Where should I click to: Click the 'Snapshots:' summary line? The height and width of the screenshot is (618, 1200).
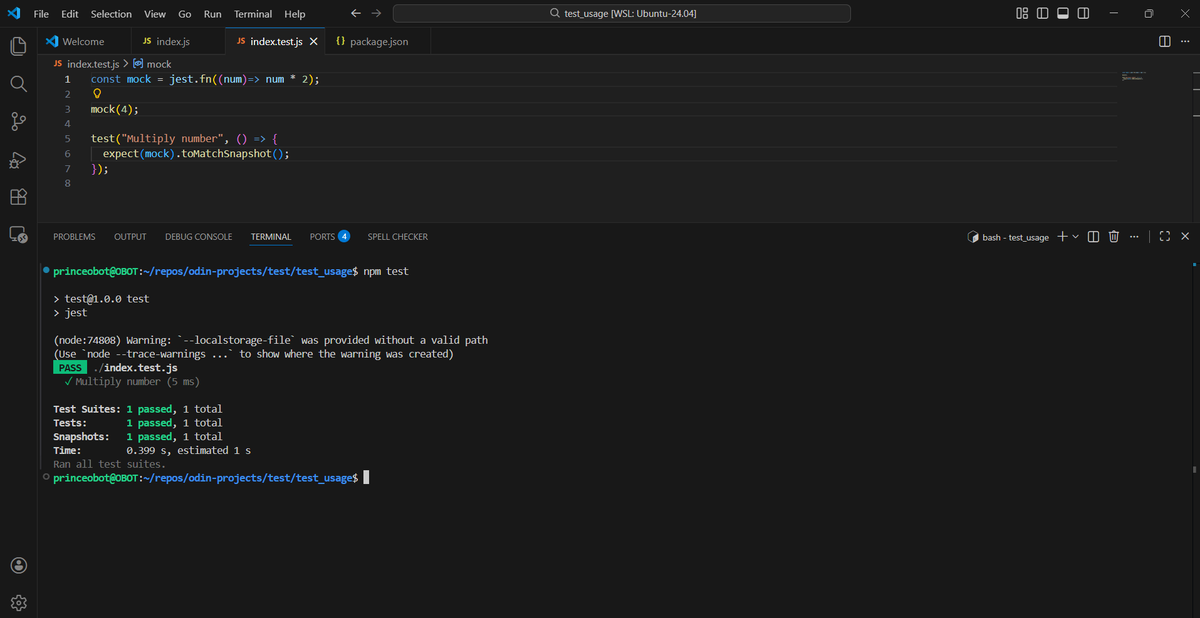pyautogui.click(x=138, y=437)
